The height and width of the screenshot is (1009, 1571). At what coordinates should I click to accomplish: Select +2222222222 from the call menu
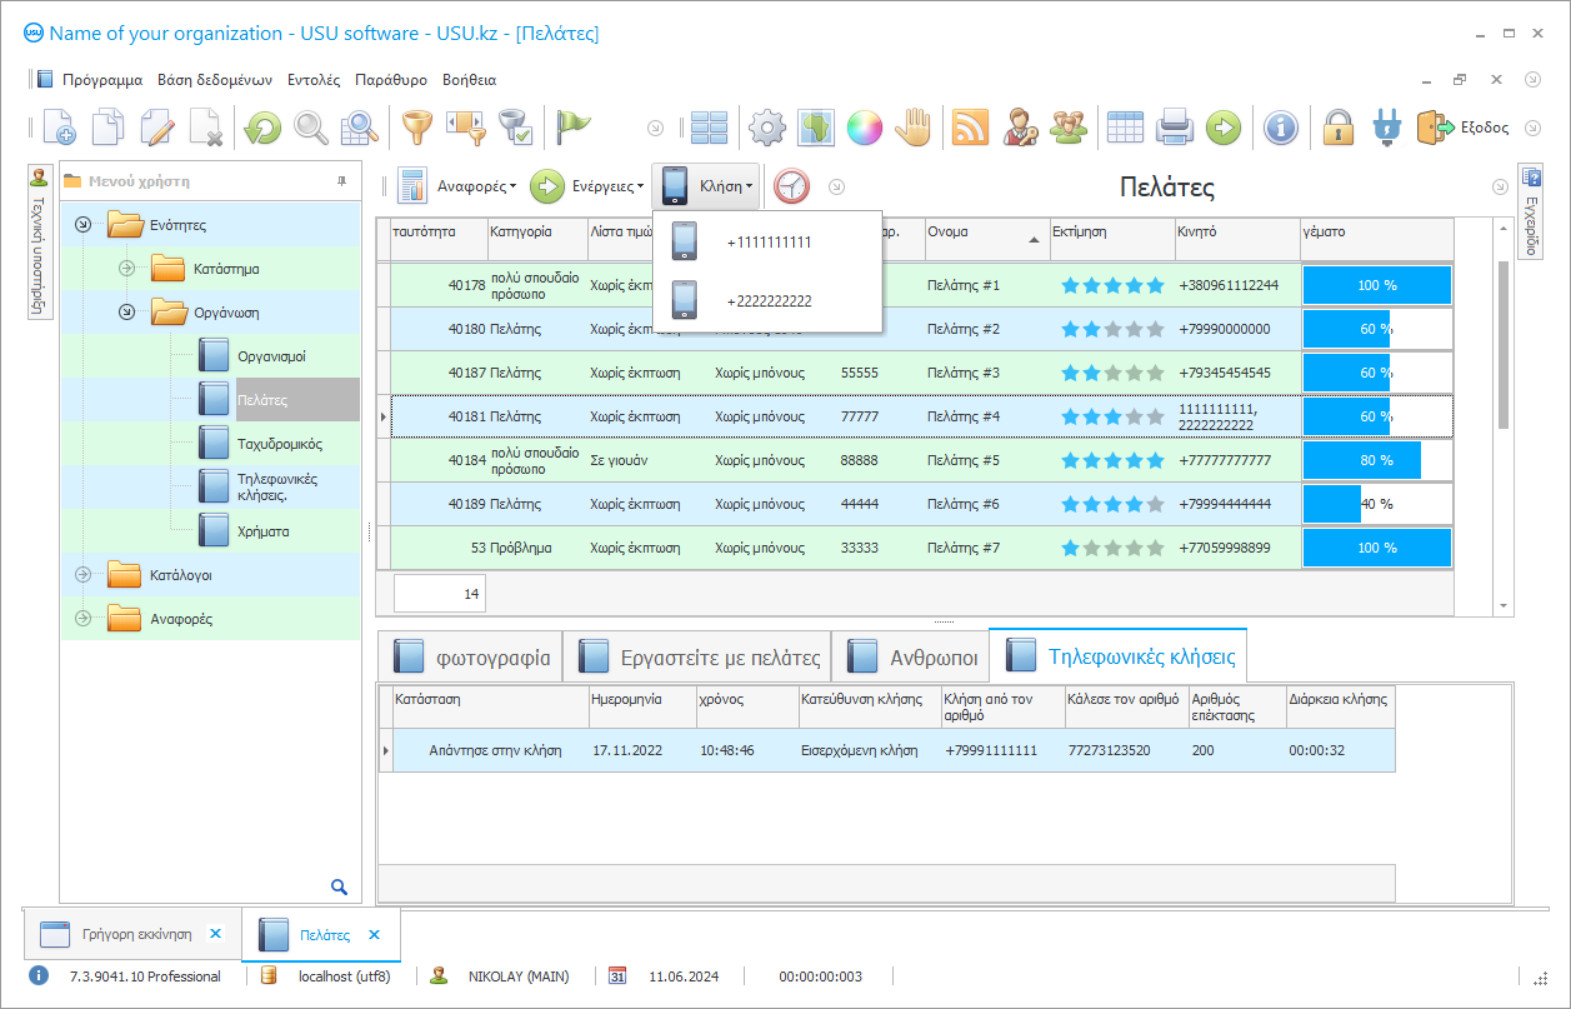tap(768, 301)
